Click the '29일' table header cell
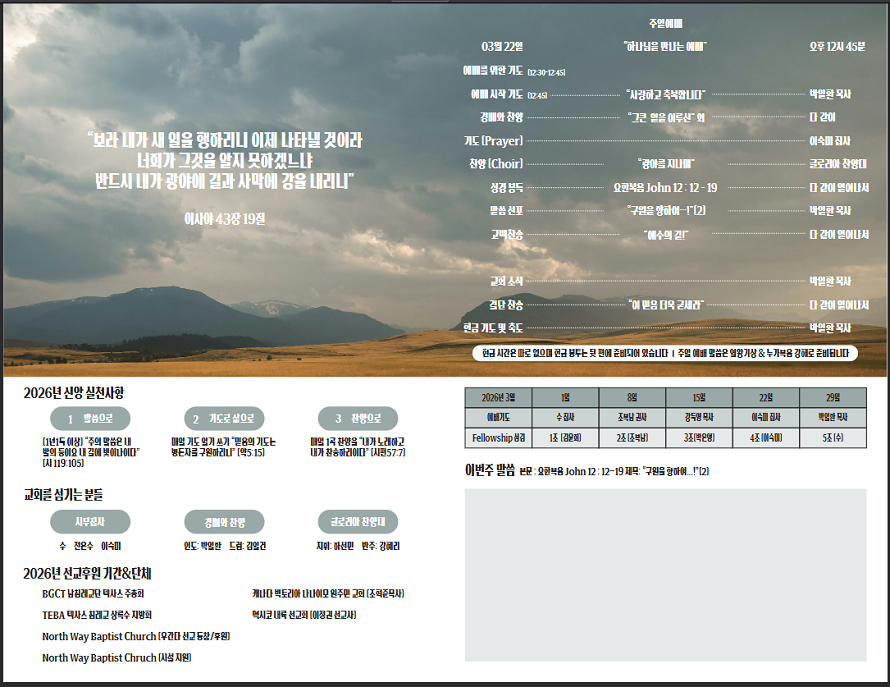The image size is (890, 687). (x=833, y=397)
